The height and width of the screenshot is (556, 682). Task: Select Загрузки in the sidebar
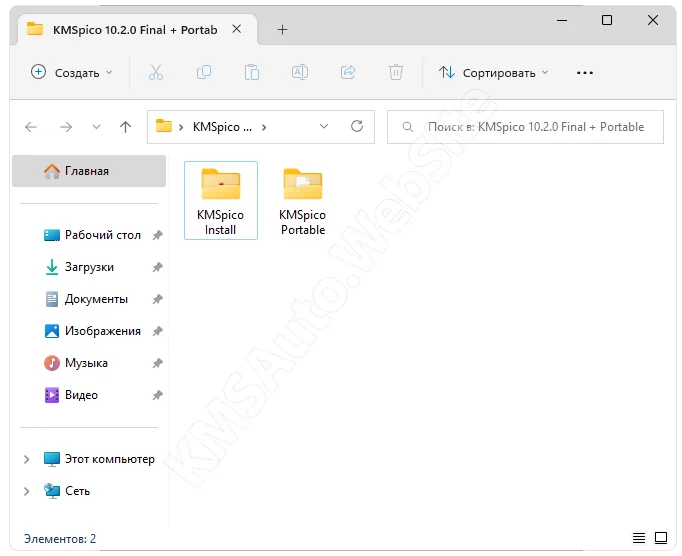[89, 267]
